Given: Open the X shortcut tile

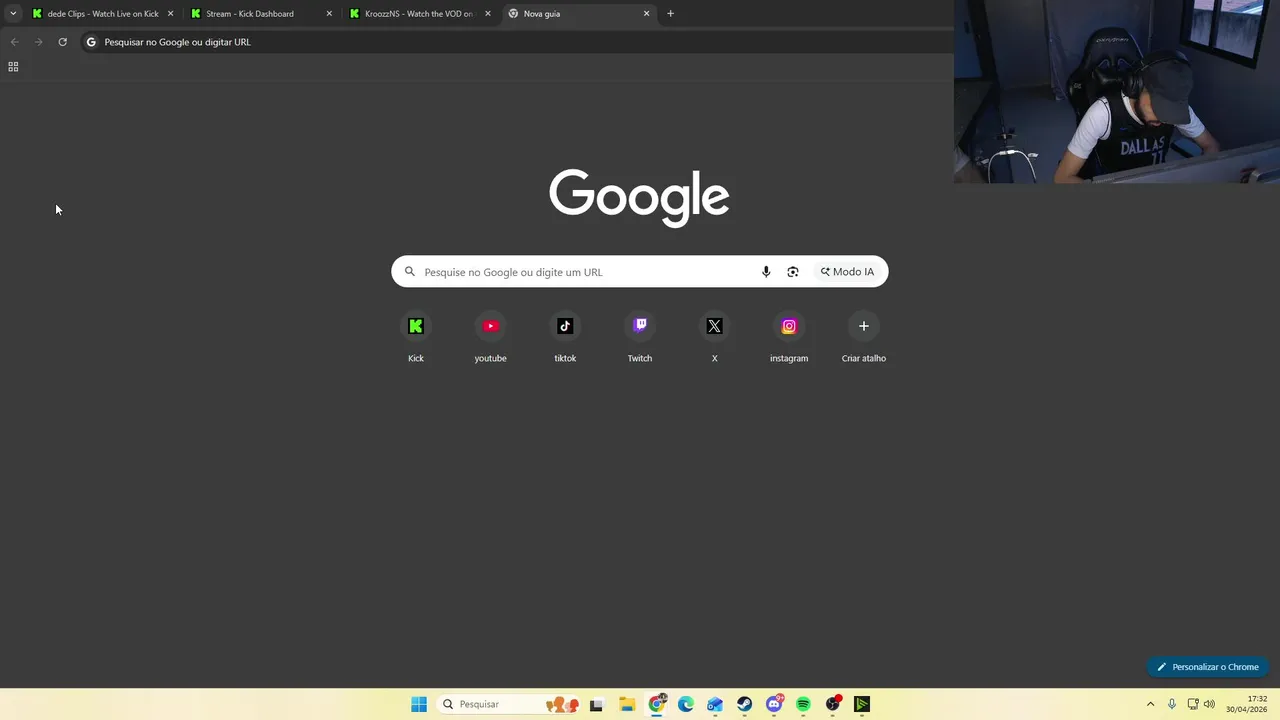Looking at the screenshot, I should click(x=714, y=338).
